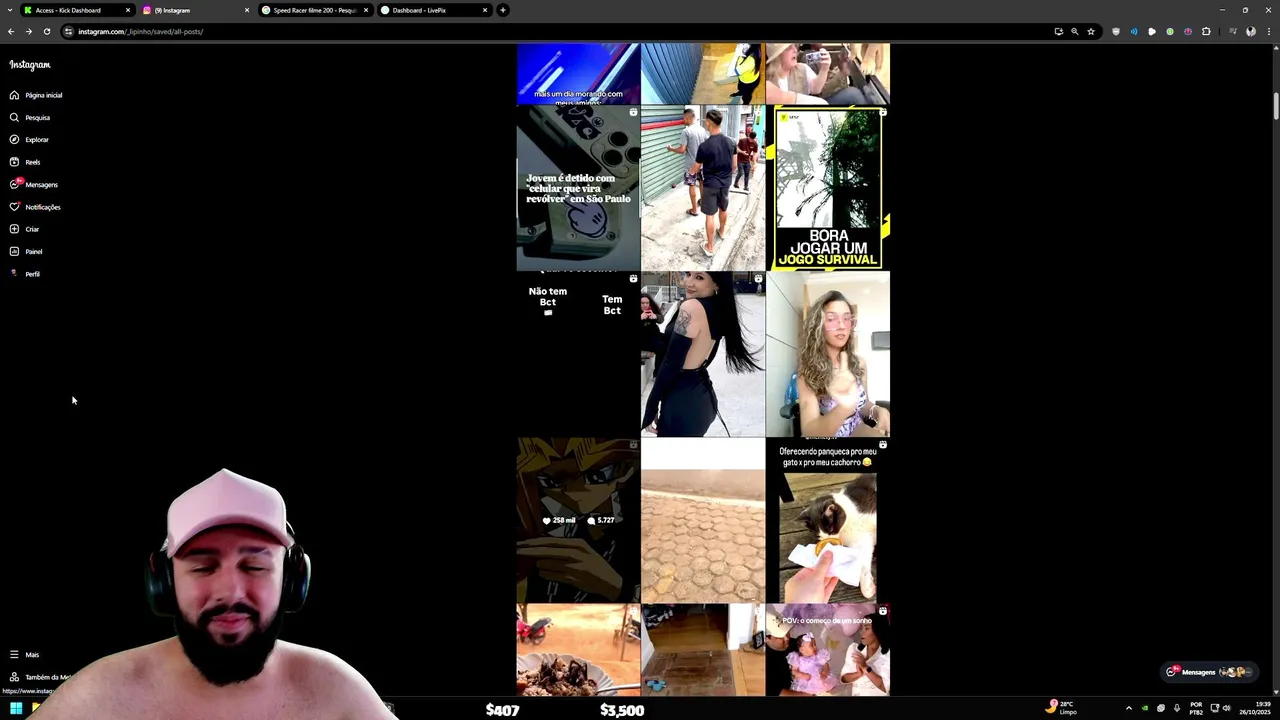Open post 'Jovem é detido com celular que vira revólver'
The height and width of the screenshot is (720, 1280).
(578, 188)
